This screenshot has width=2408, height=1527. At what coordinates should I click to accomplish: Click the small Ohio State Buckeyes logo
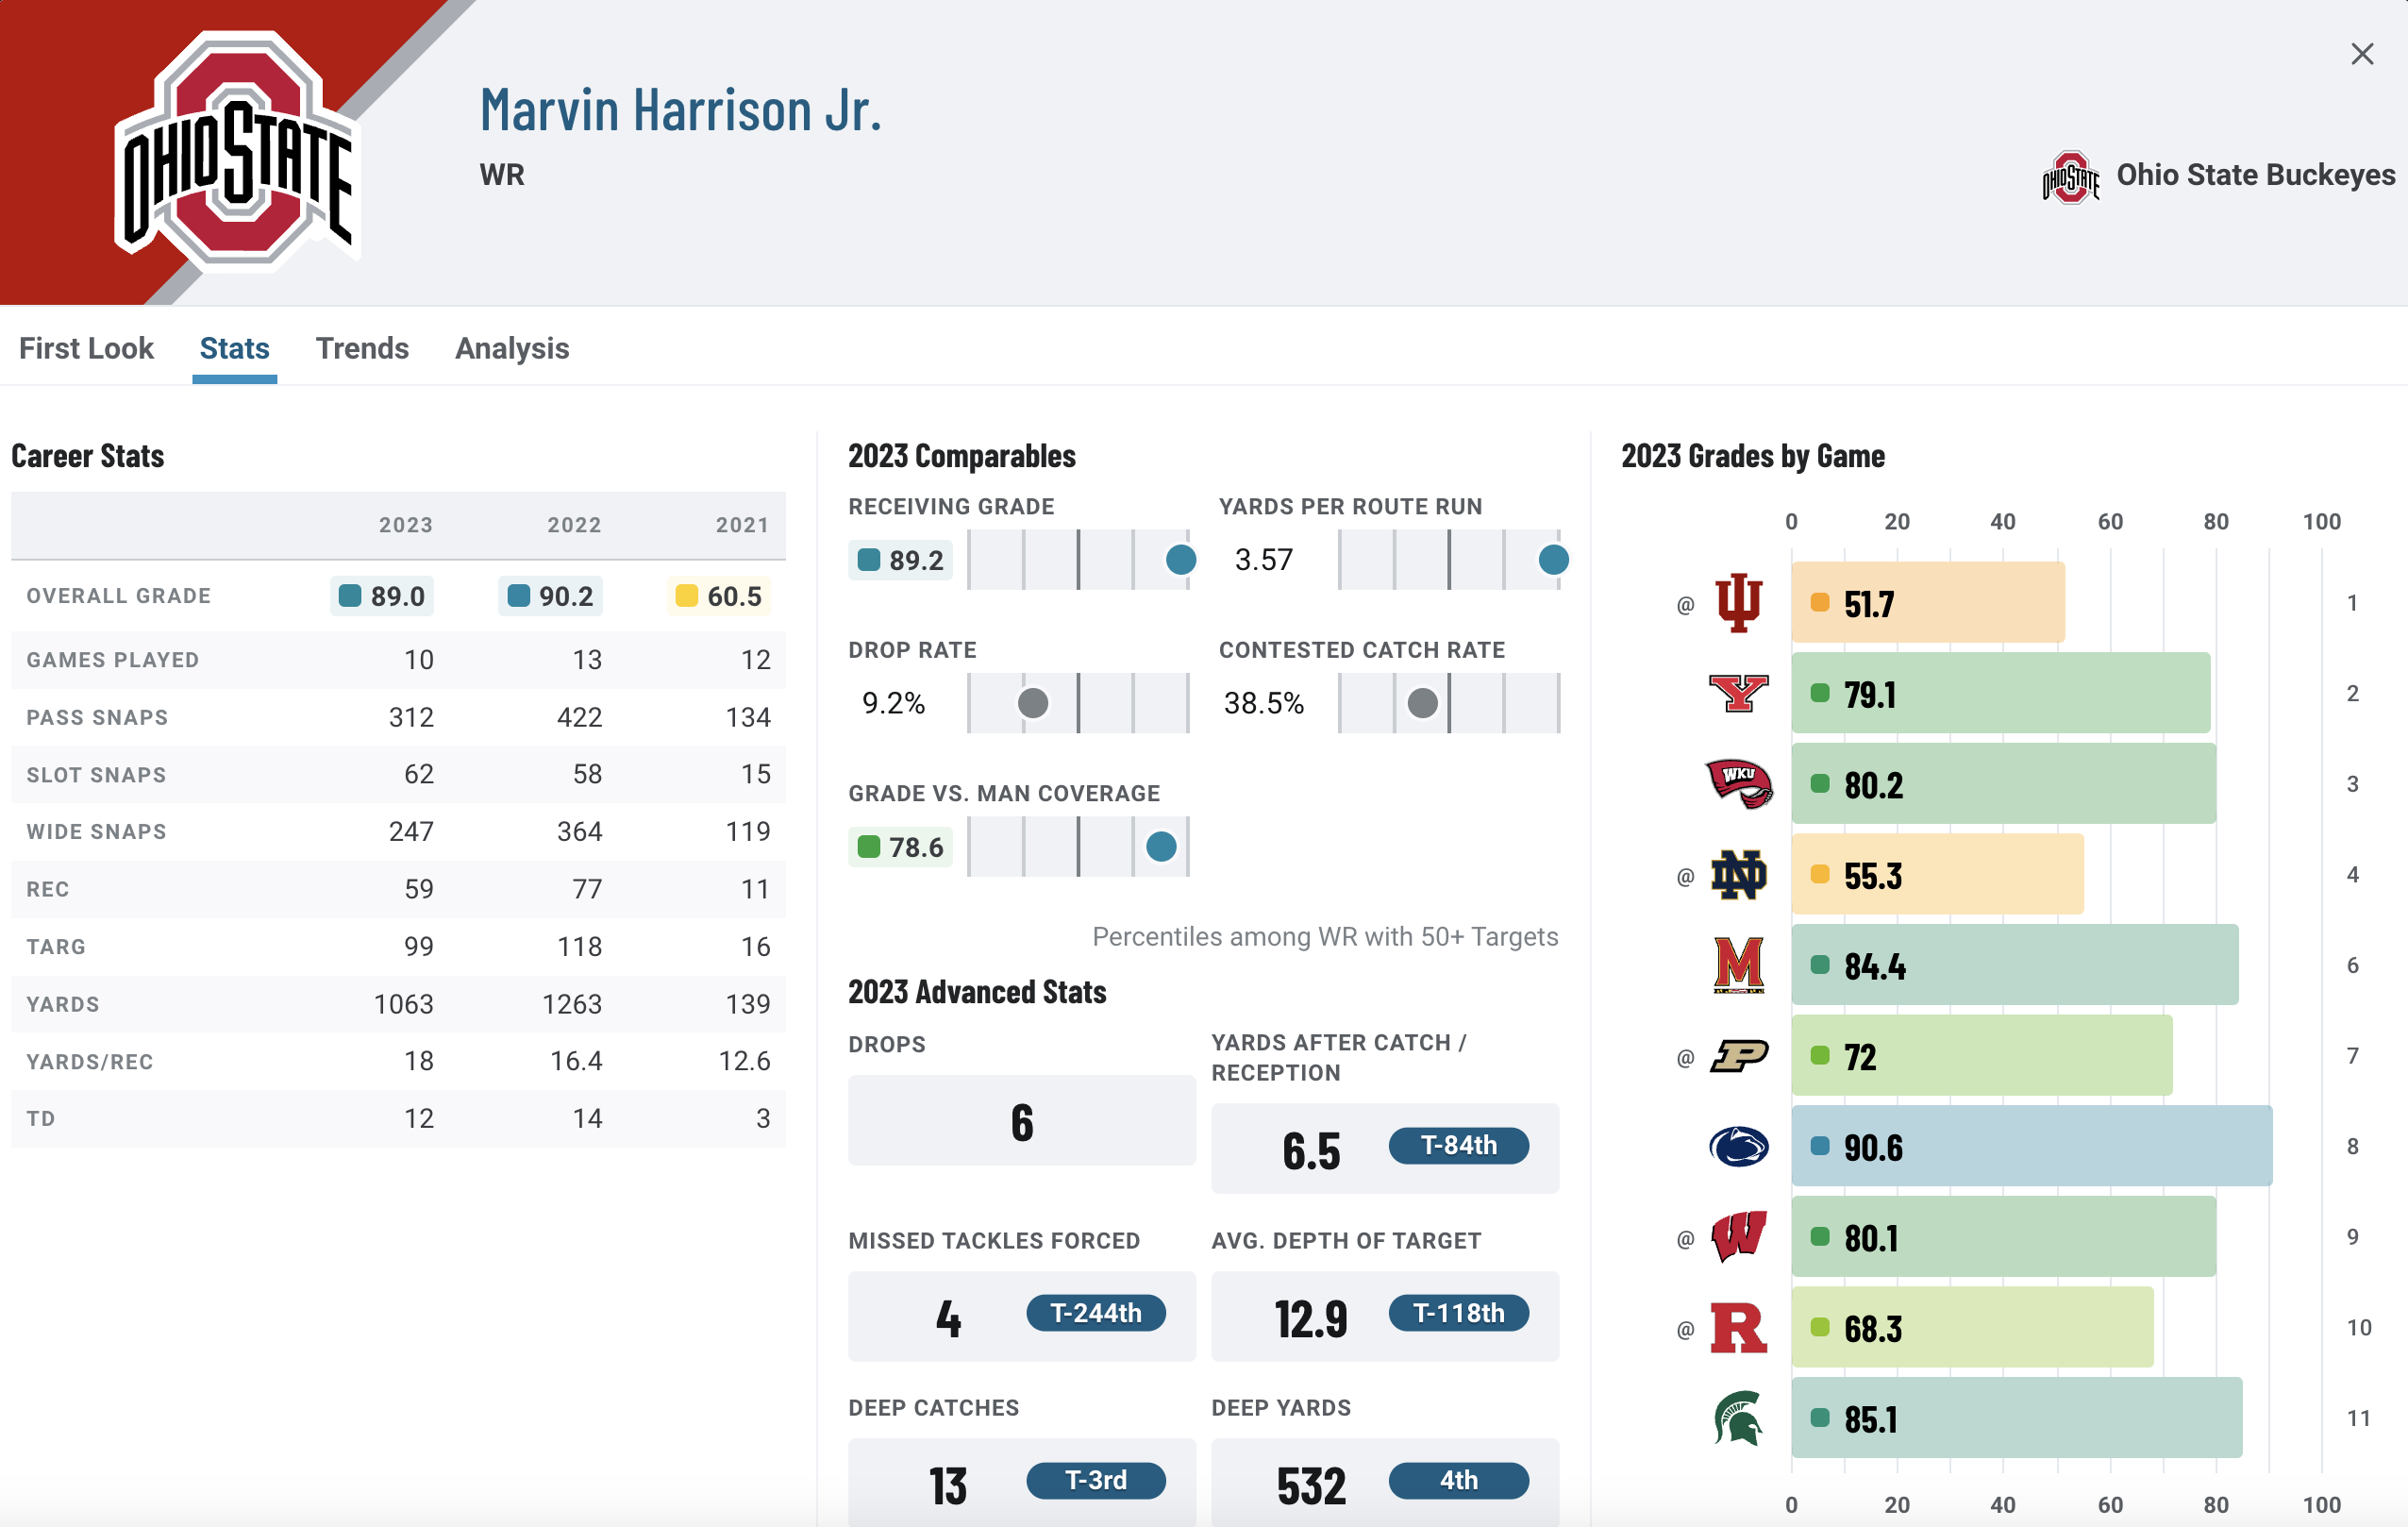pyautogui.click(x=2070, y=177)
